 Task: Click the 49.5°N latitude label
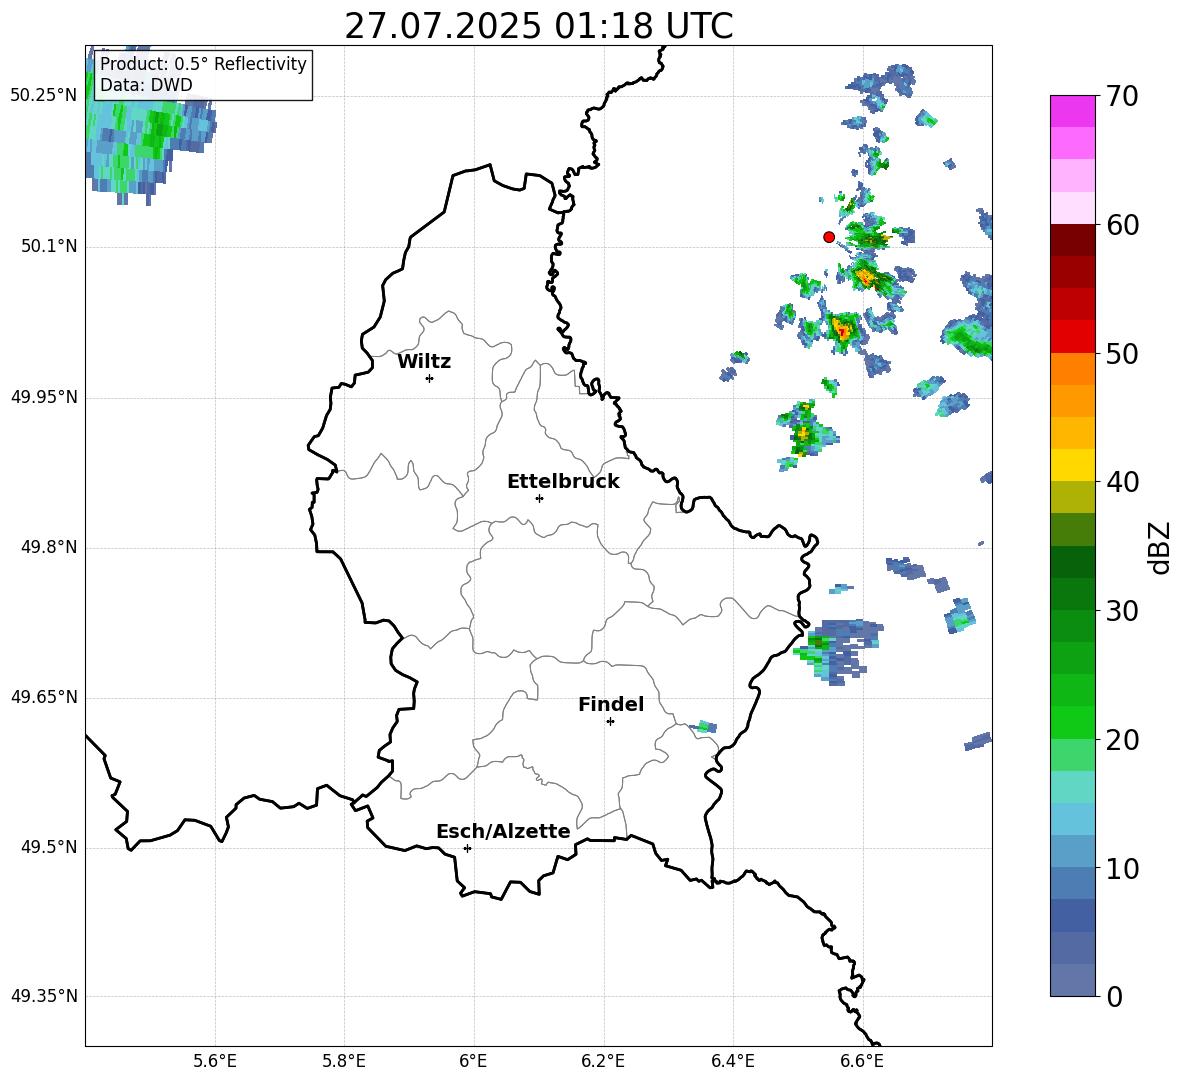click(x=49, y=847)
